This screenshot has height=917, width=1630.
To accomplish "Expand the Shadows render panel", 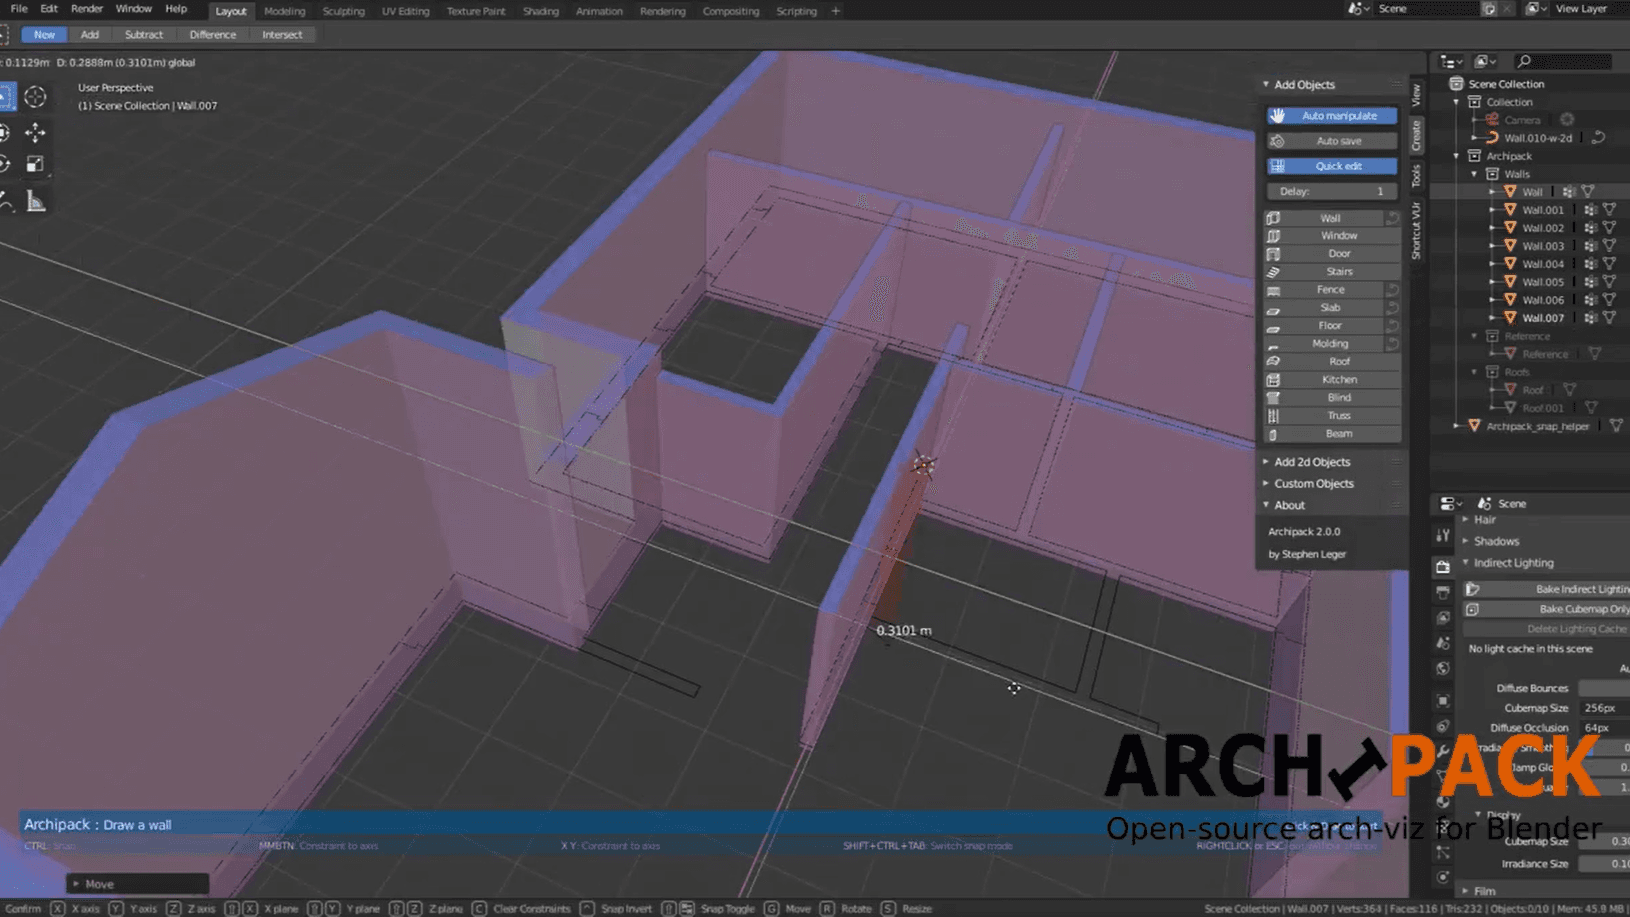I will [x=1466, y=541].
